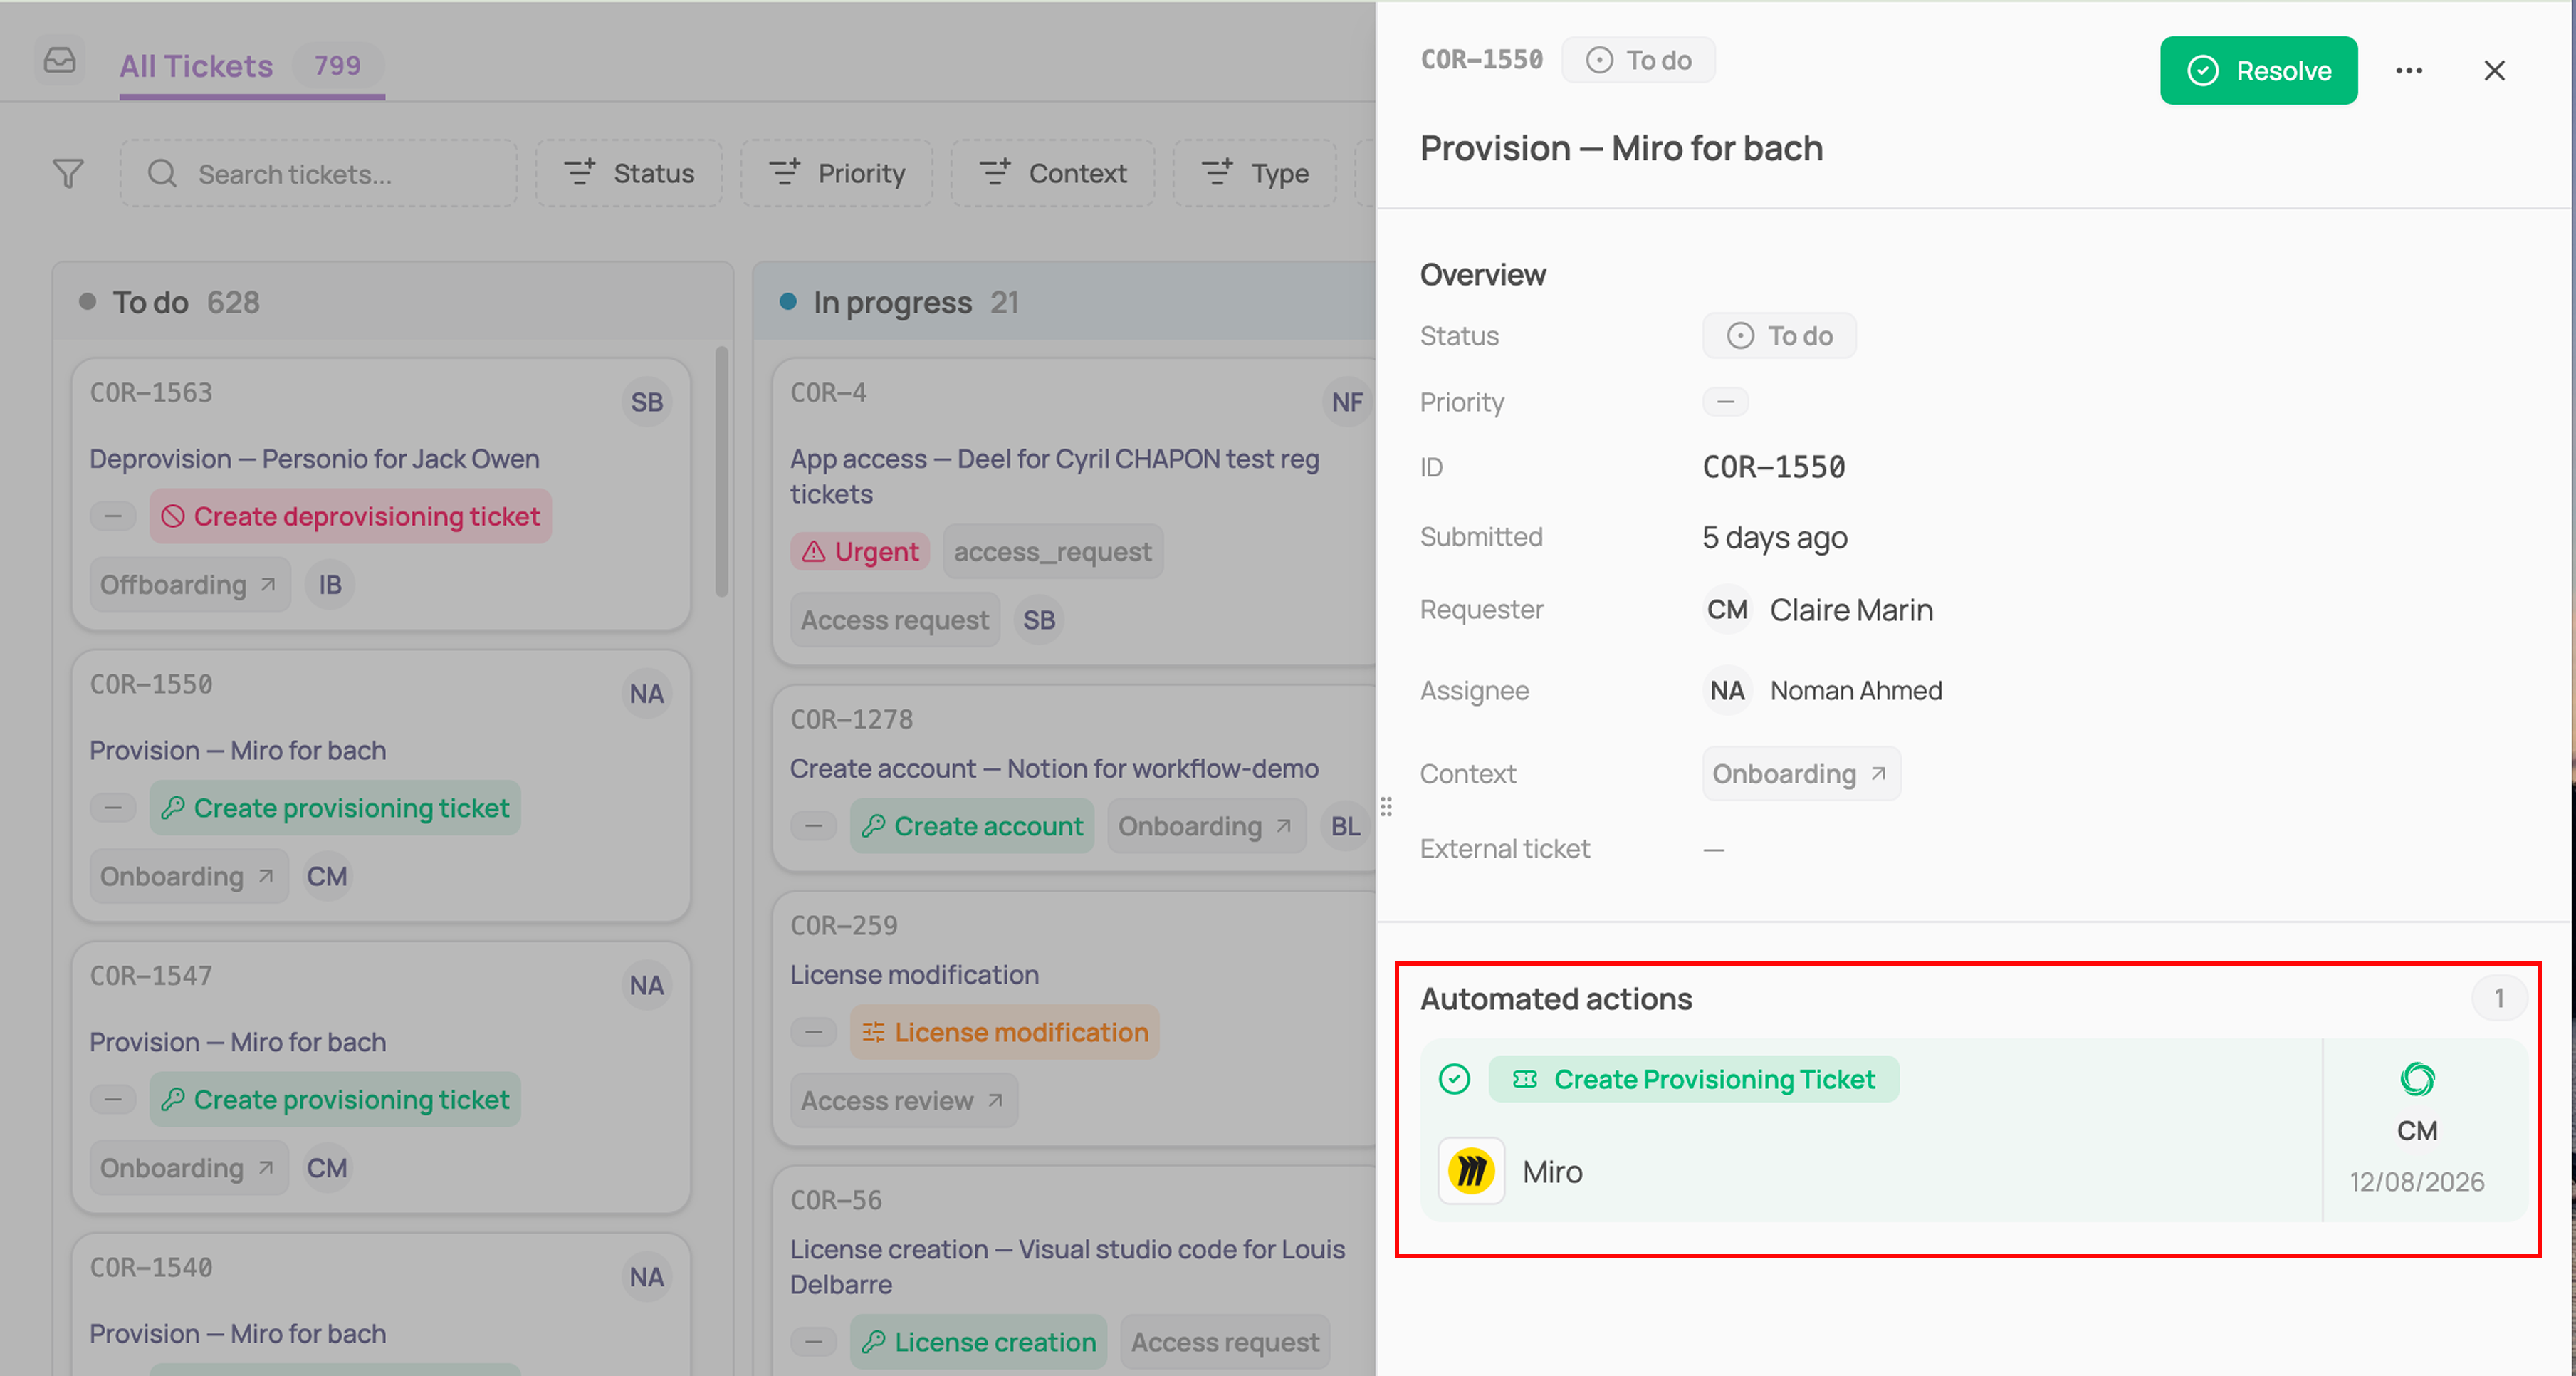
Task: Click Create provisioning ticket on COR-1547
Action: [x=335, y=1100]
